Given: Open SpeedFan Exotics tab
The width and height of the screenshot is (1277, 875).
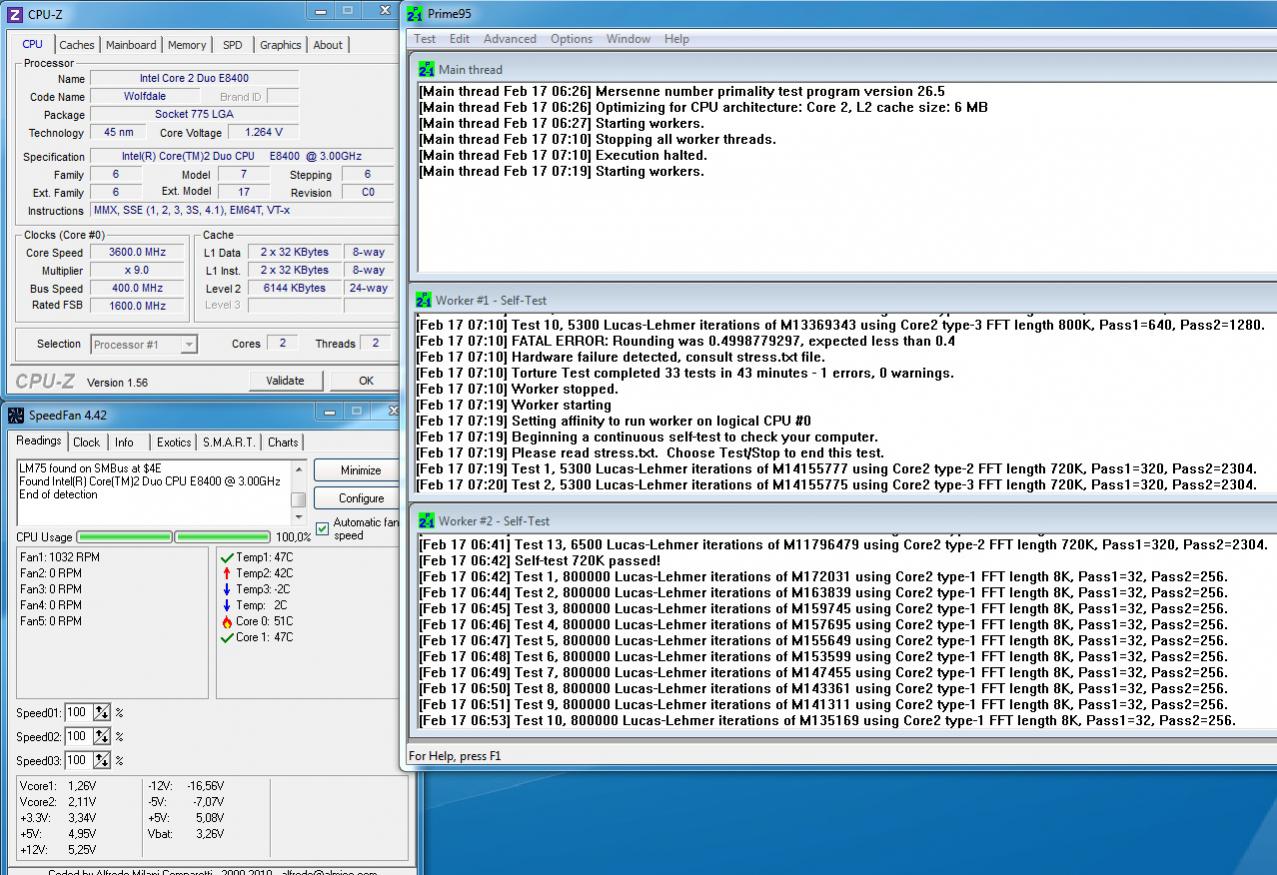Looking at the screenshot, I should tap(174, 442).
